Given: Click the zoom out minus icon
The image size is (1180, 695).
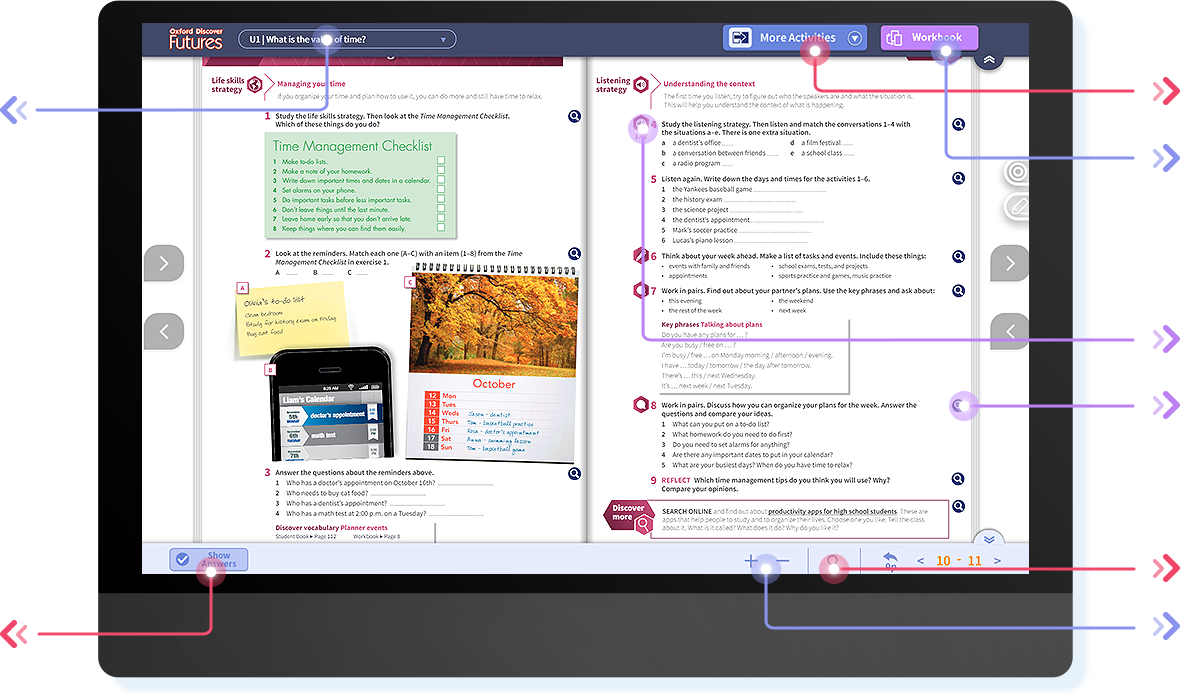Looking at the screenshot, I should 781,561.
